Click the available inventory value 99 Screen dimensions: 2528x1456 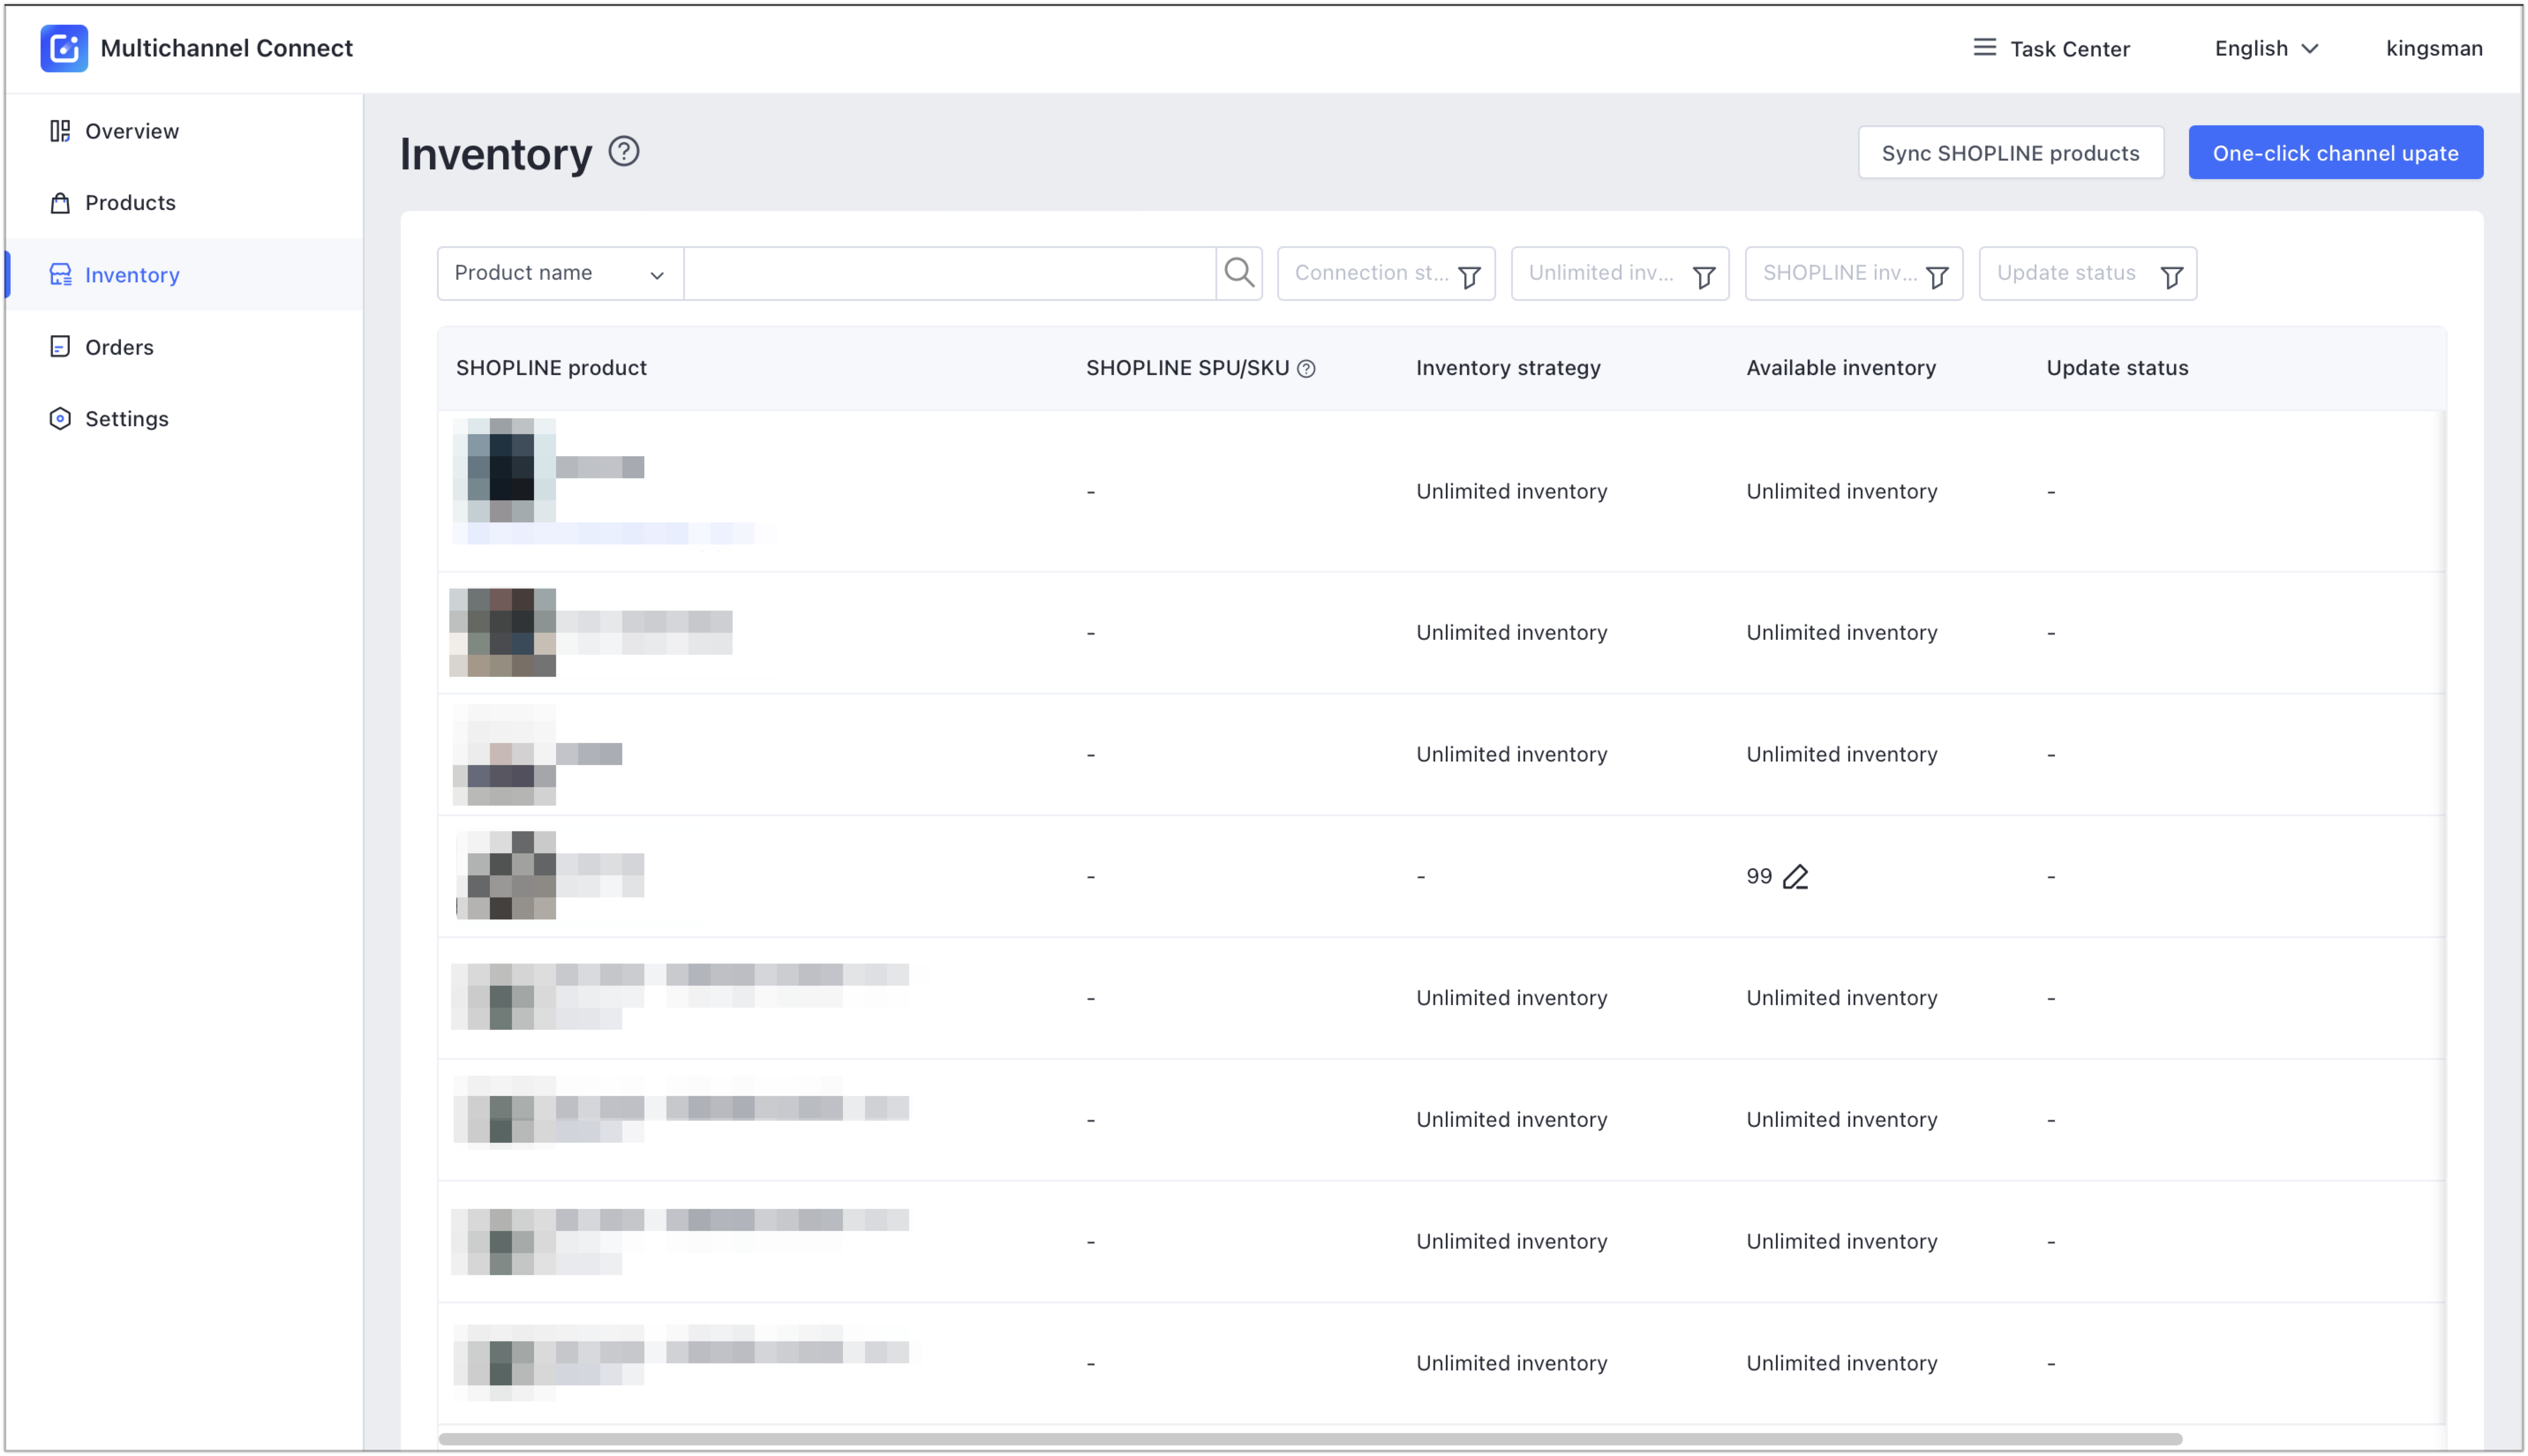coord(1759,876)
